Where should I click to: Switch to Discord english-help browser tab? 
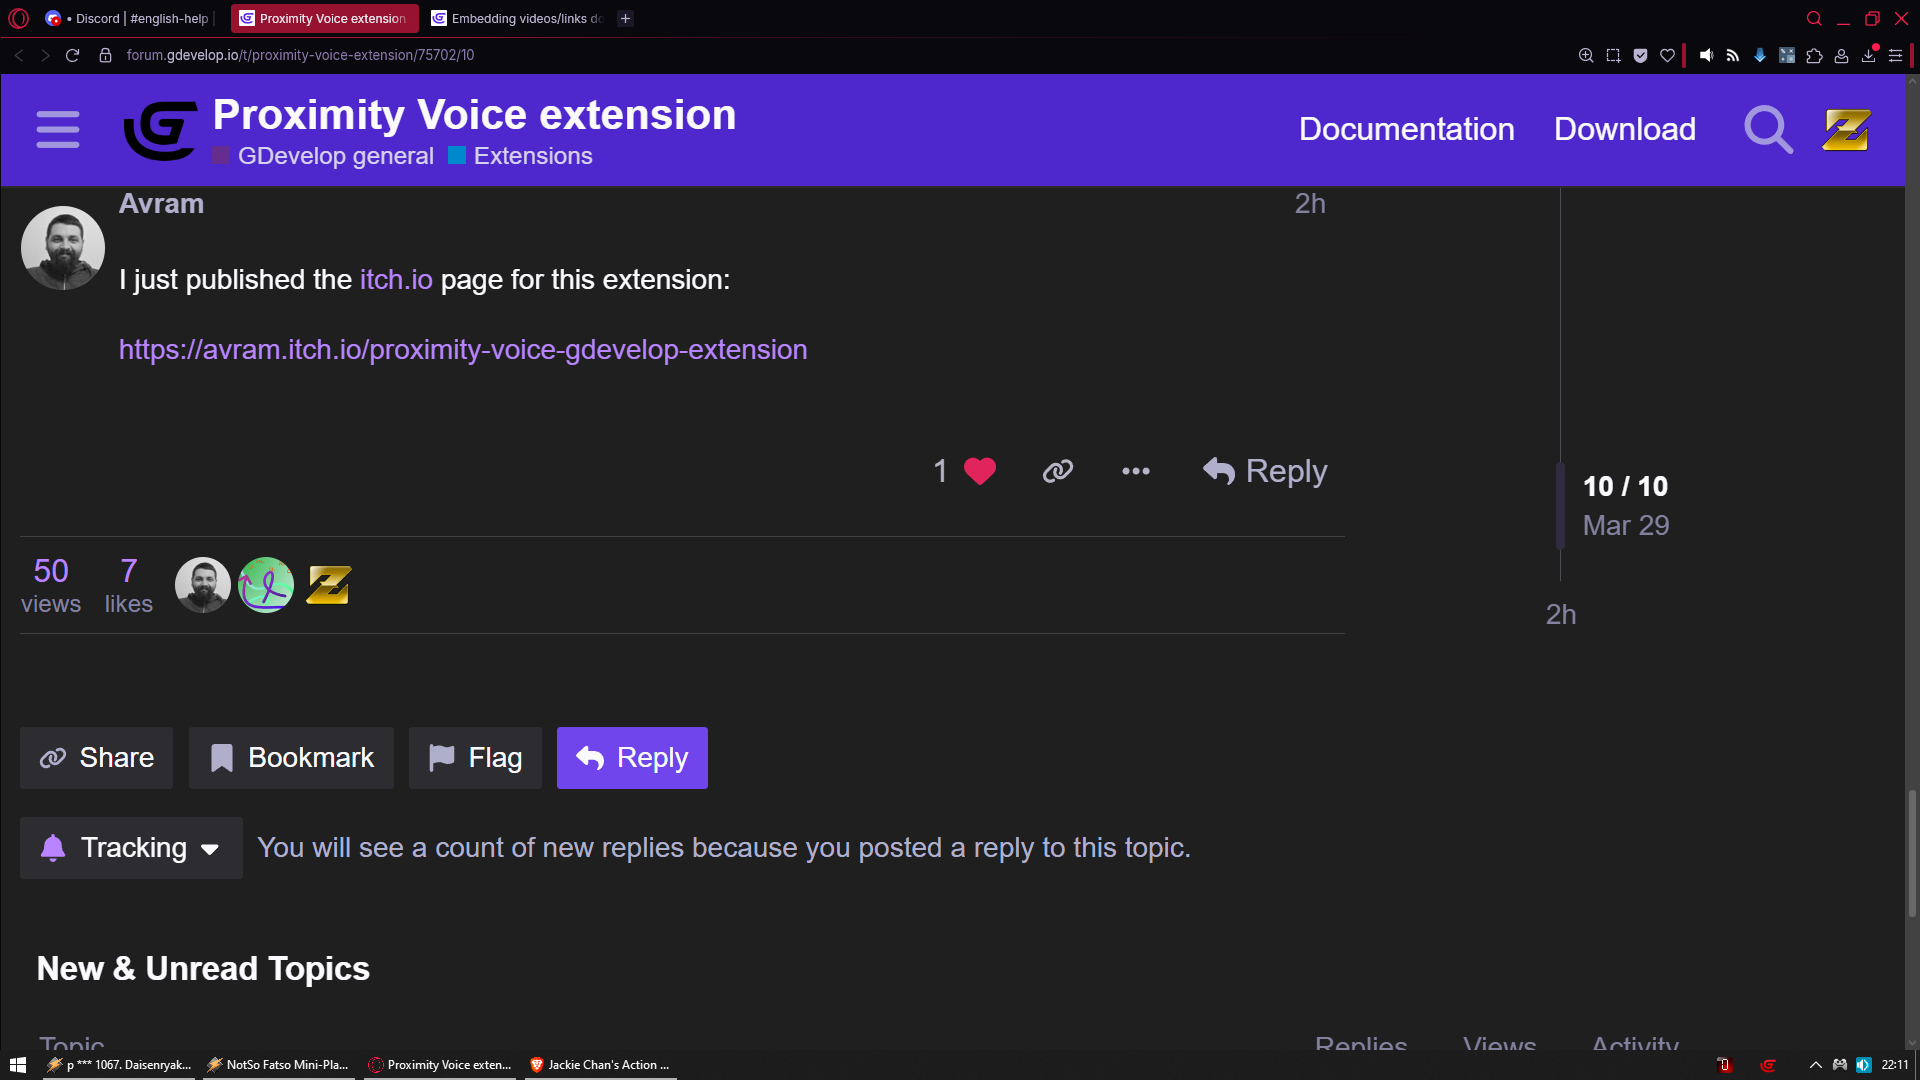(x=130, y=18)
